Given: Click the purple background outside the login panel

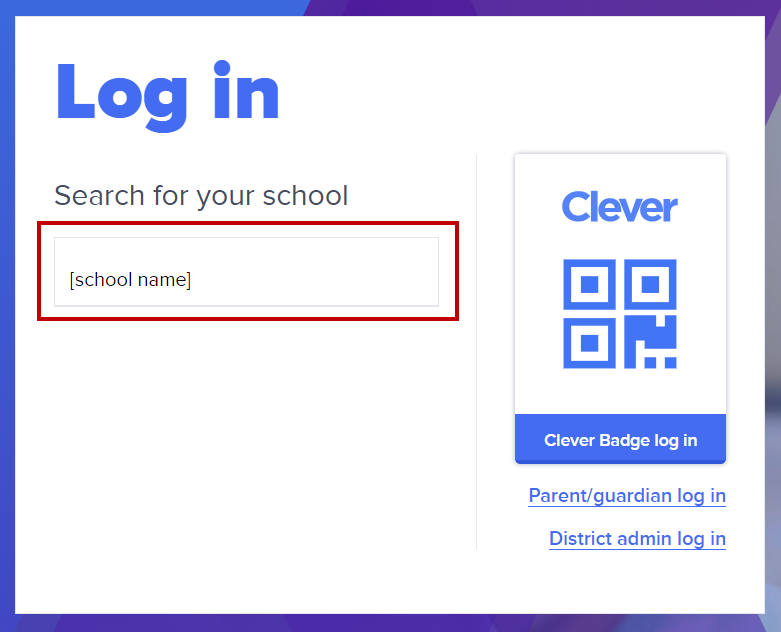Looking at the screenshot, I should click(x=772, y=300).
